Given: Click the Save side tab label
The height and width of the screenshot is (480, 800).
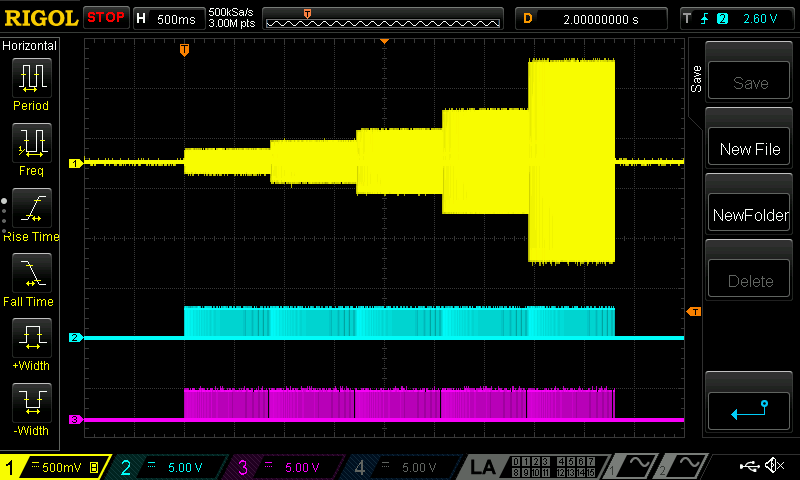Looking at the screenshot, I should (696, 79).
